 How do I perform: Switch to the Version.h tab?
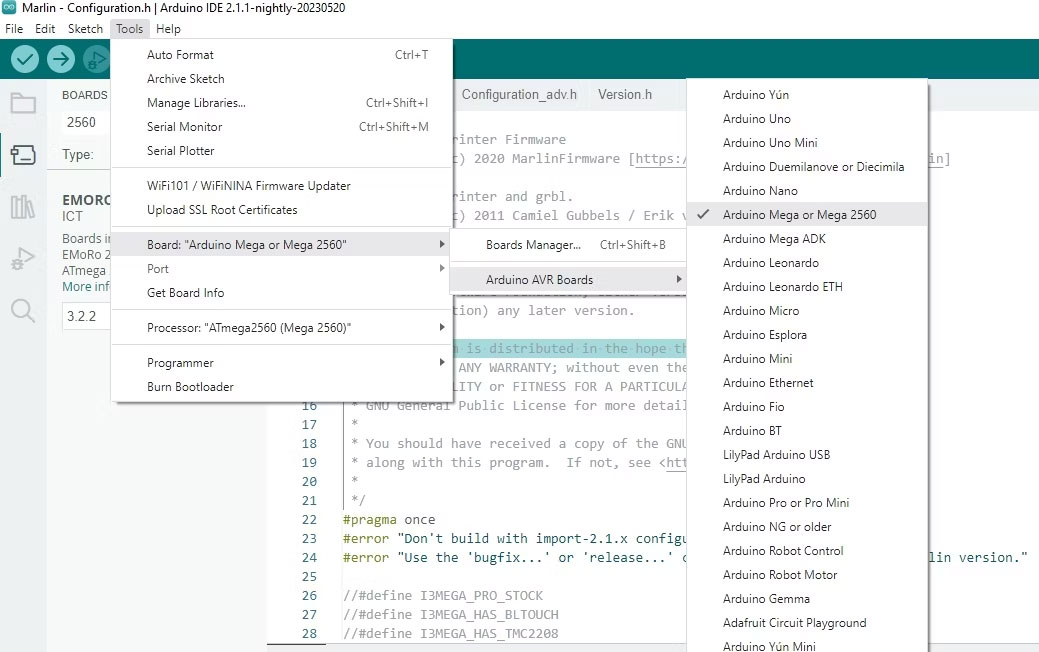(625, 95)
